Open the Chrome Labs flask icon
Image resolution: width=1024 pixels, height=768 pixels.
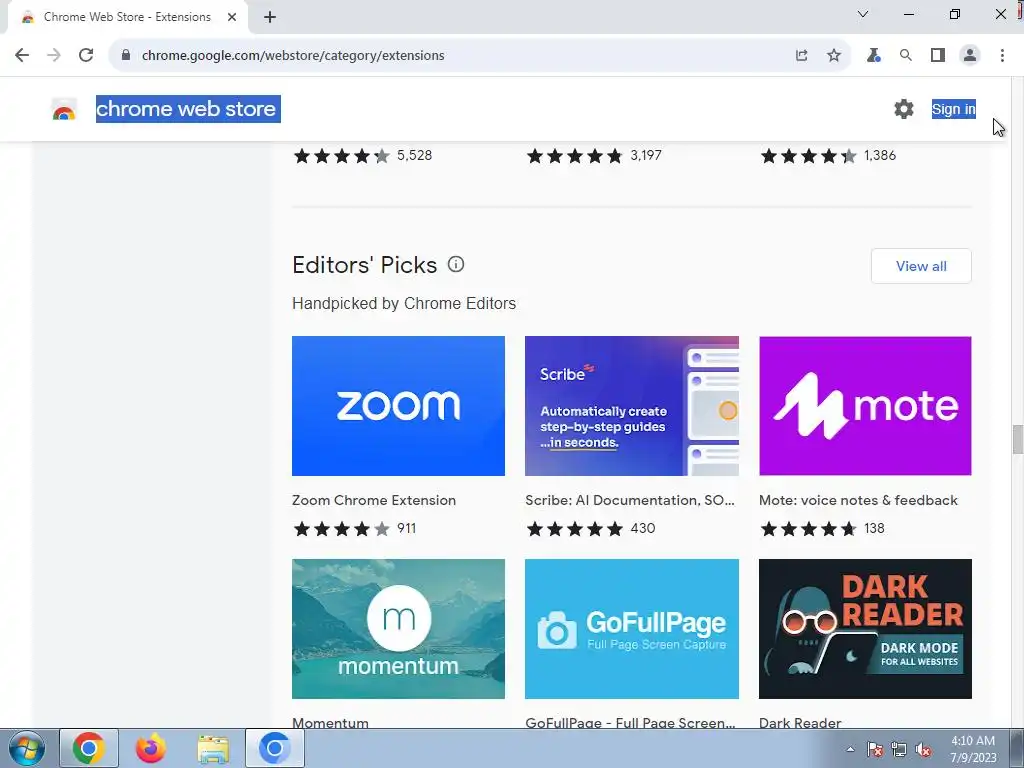coord(873,56)
